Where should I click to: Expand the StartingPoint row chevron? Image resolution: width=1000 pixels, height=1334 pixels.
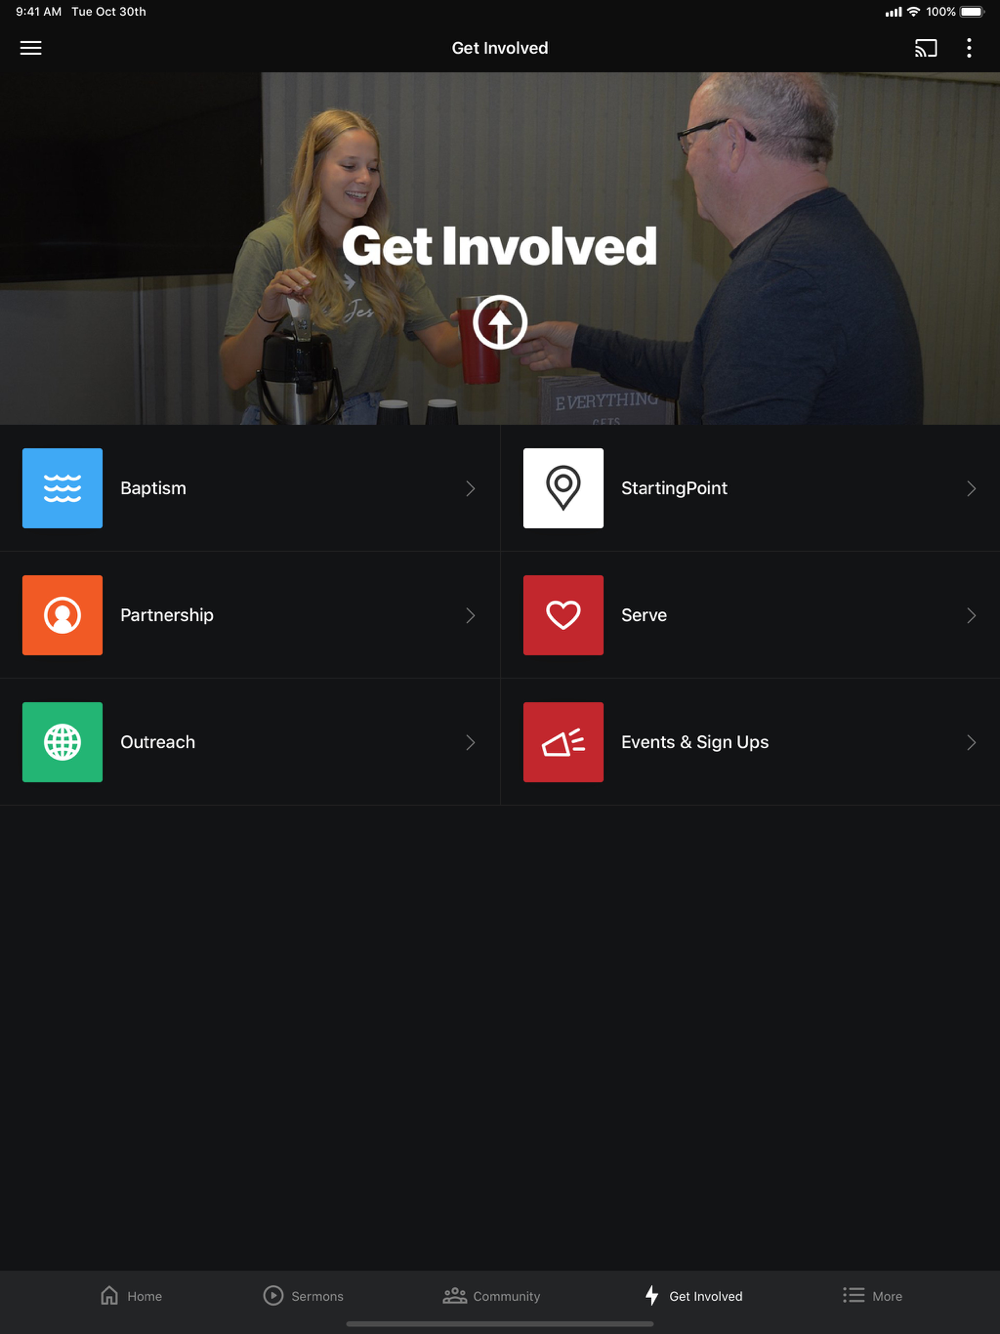coord(971,488)
